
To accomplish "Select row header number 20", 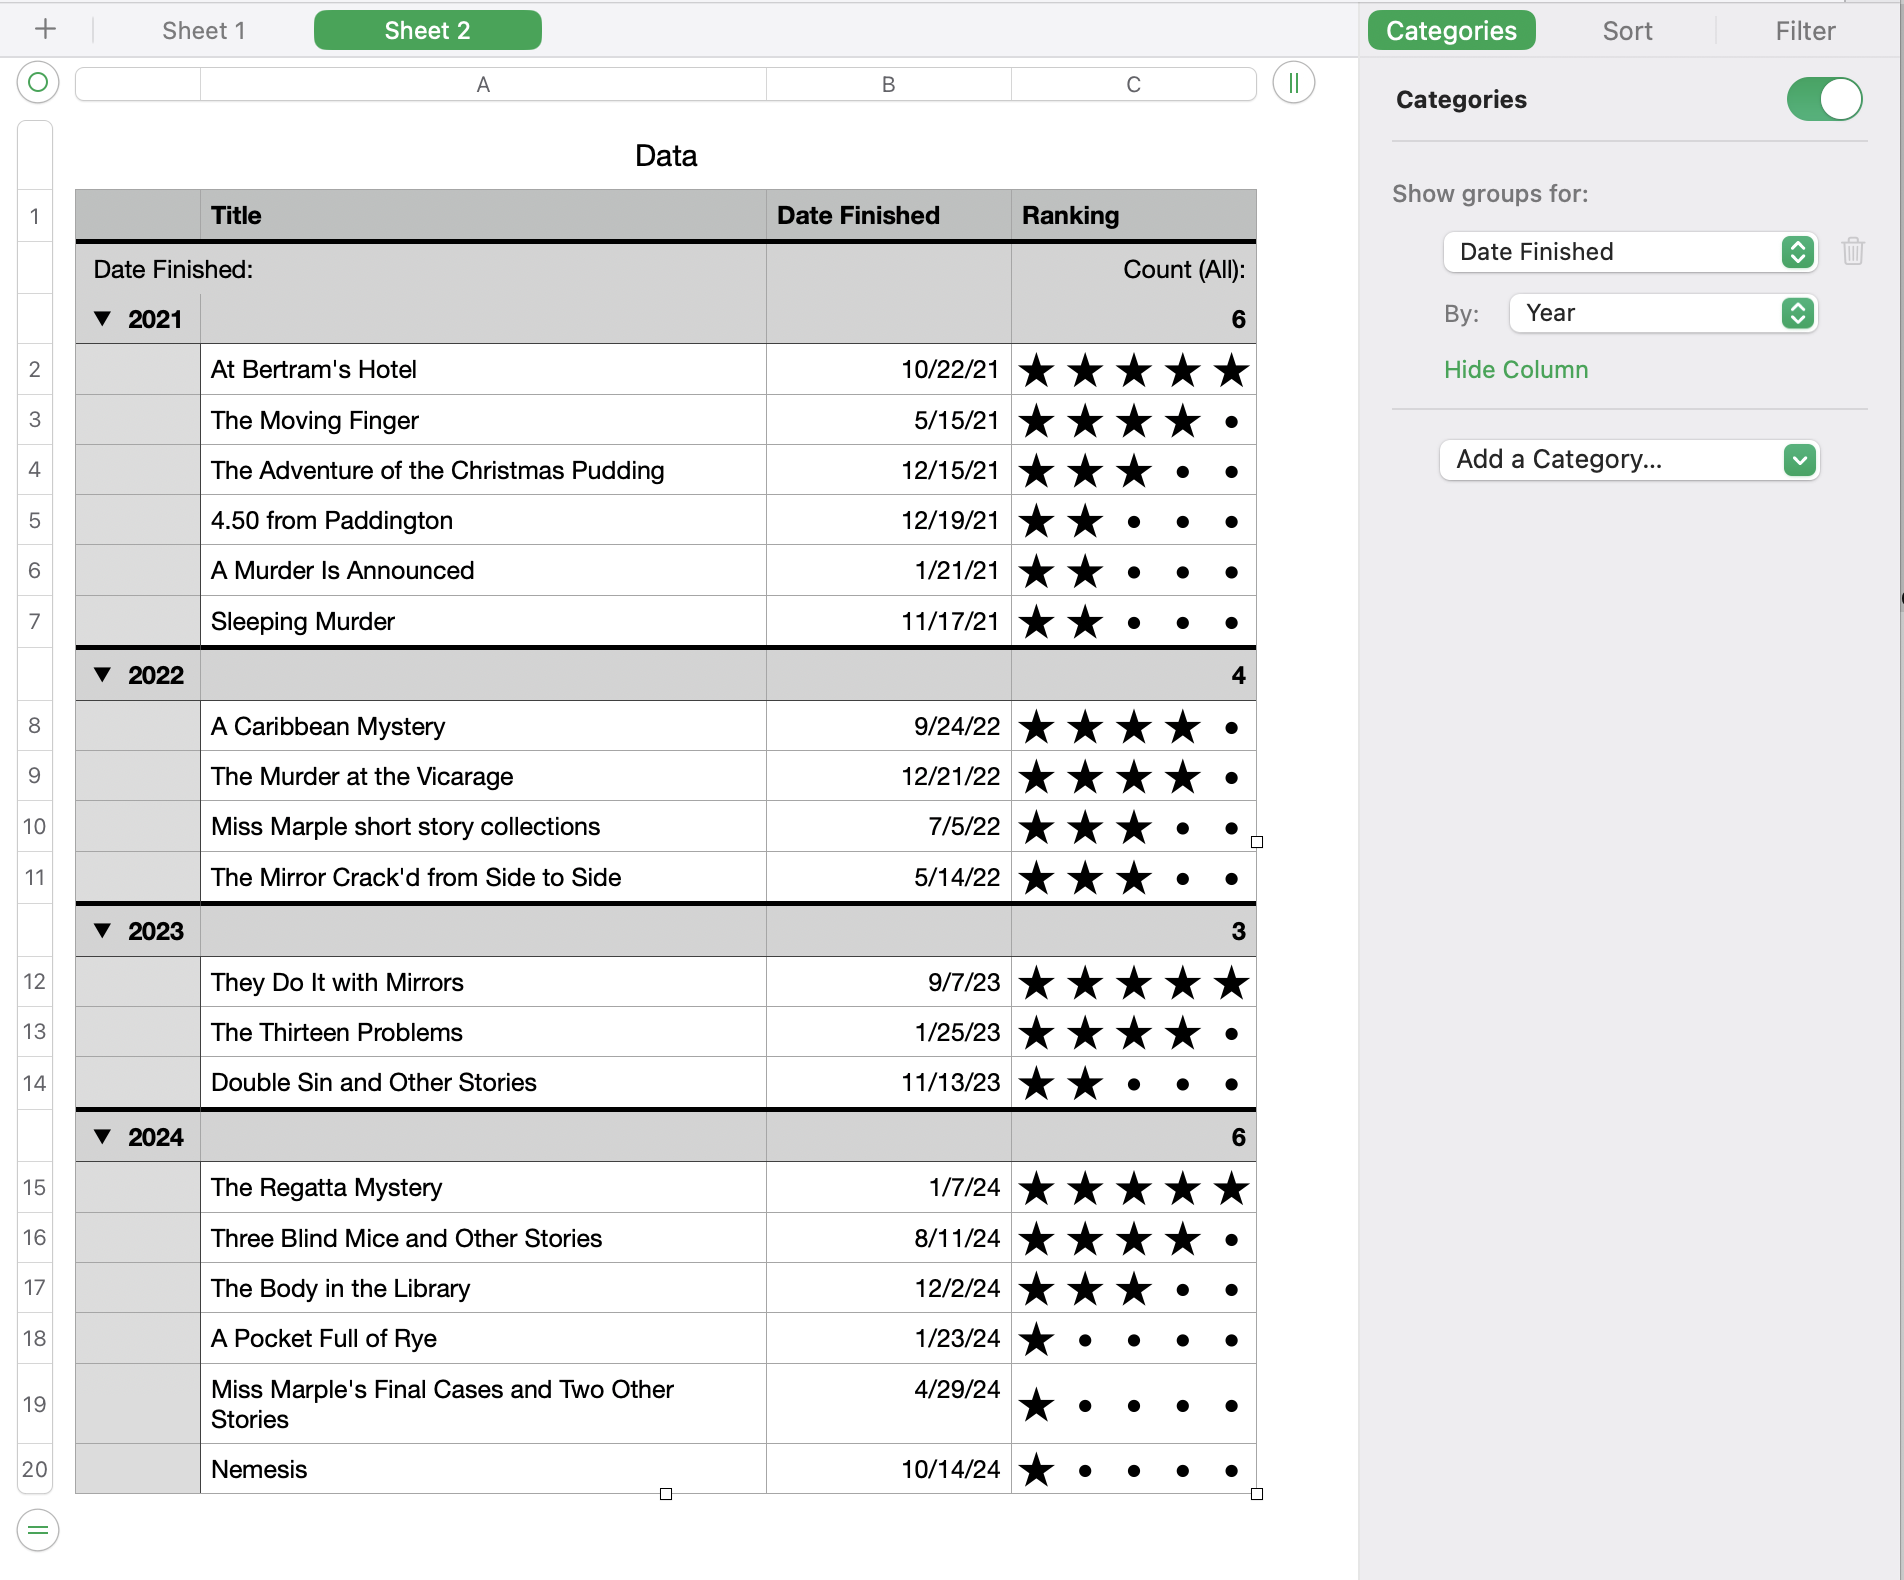I will 35,1469.
